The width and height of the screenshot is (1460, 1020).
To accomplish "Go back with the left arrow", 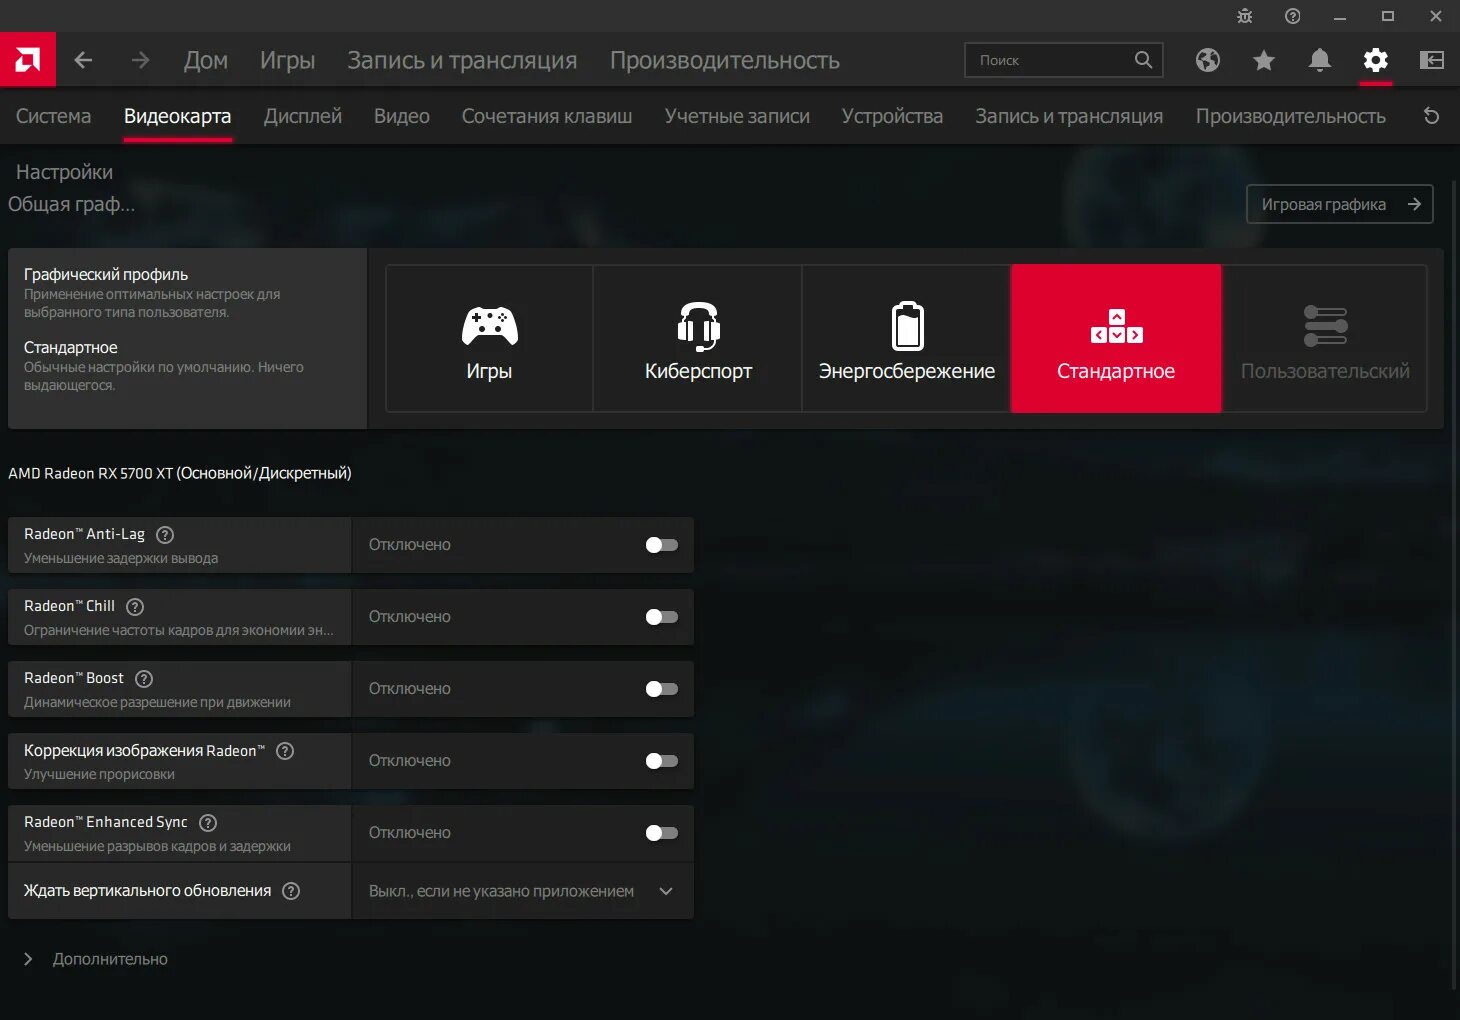I will tap(84, 60).
